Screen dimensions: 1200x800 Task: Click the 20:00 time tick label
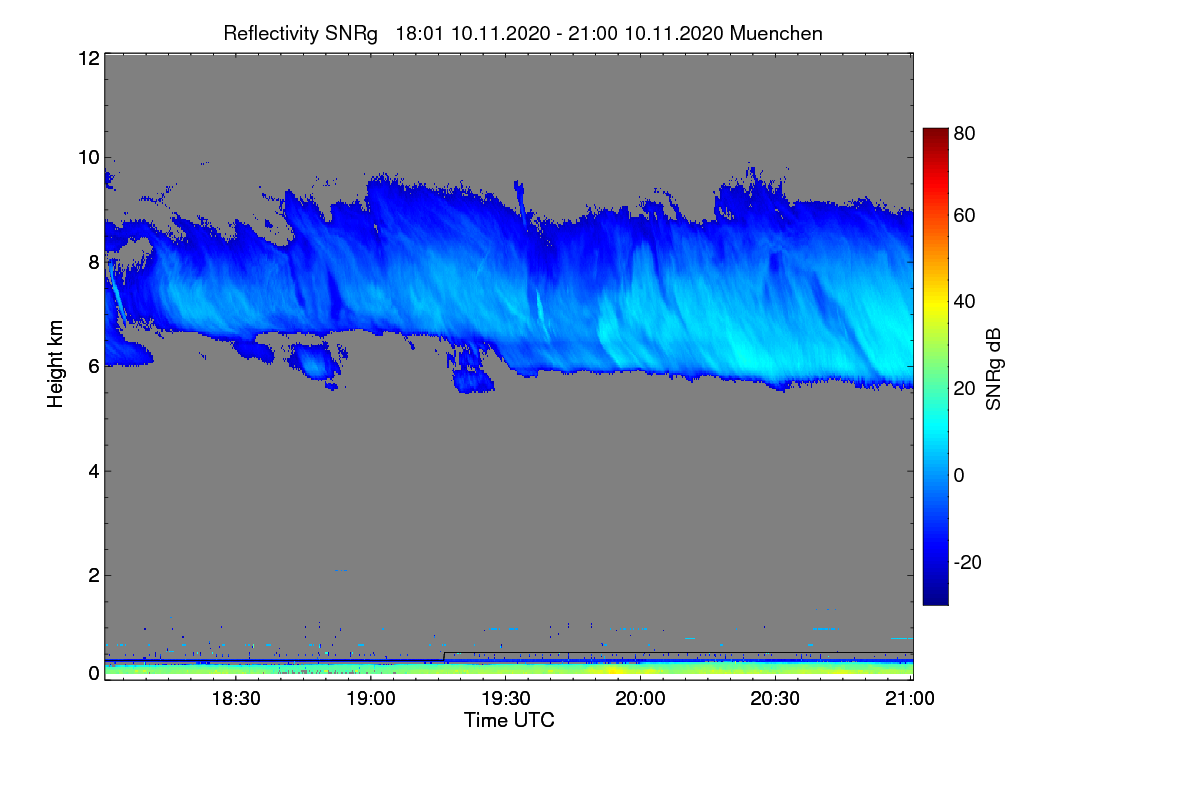[x=640, y=699]
